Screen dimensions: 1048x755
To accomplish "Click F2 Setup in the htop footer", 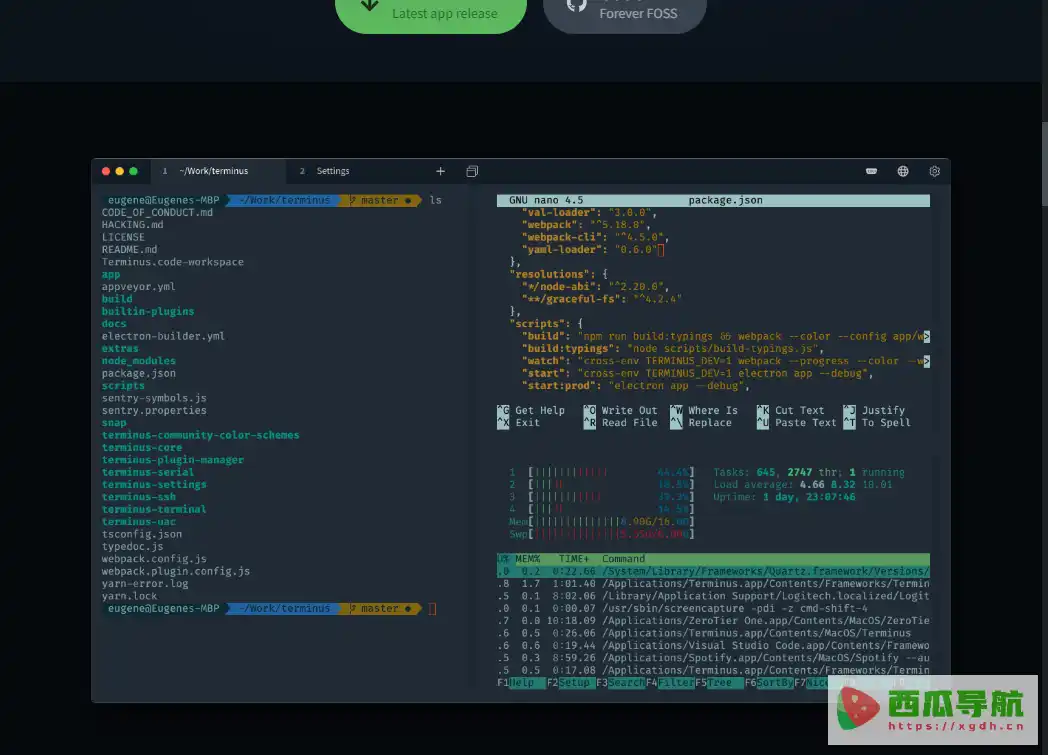I will pyautogui.click(x=570, y=682).
